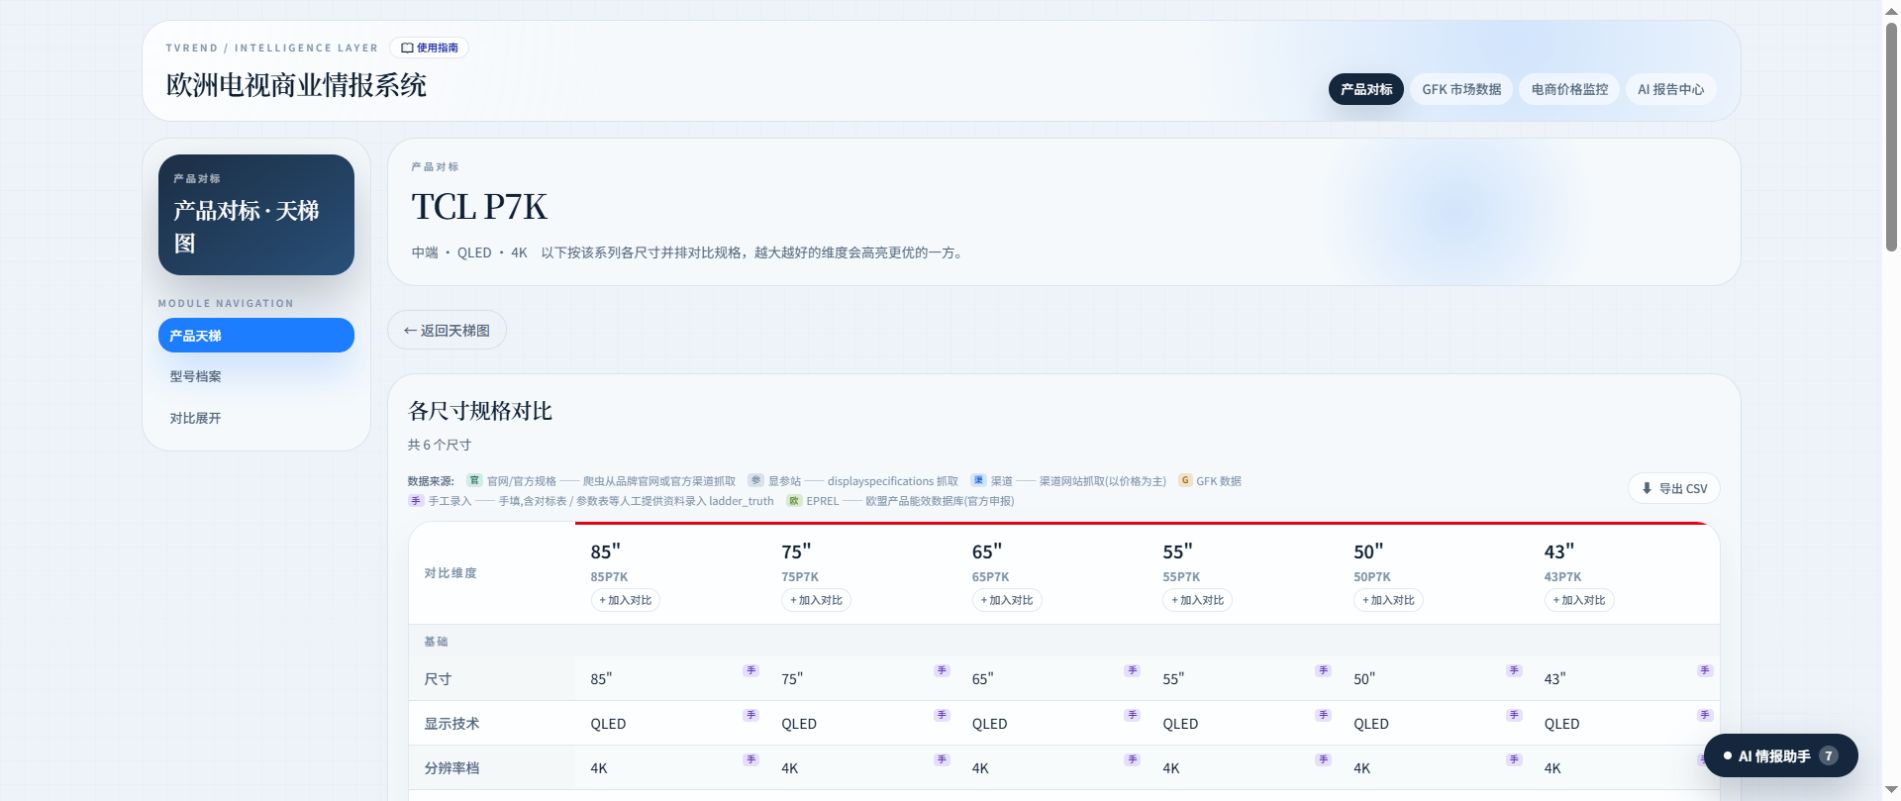Click source badge in 85" 分辨率档 cell
1901x801 pixels.
(x=751, y=760)
